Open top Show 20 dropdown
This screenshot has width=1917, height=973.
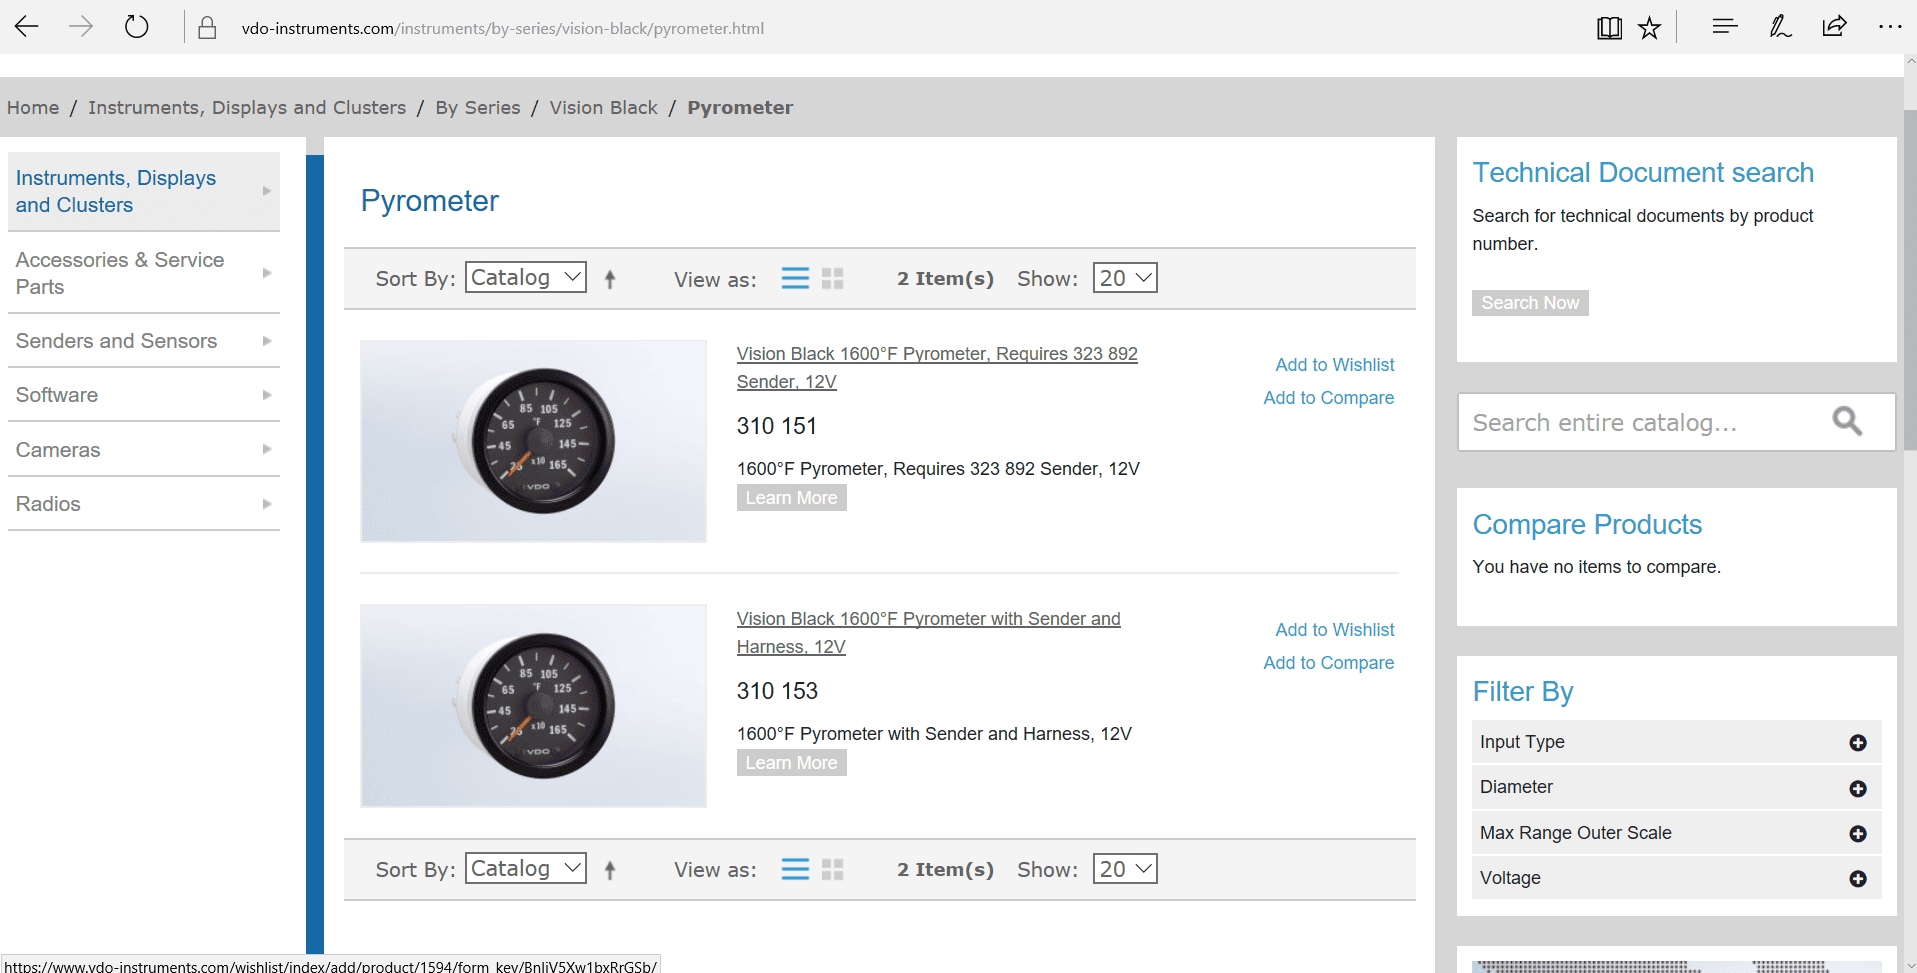[1125, 277]
